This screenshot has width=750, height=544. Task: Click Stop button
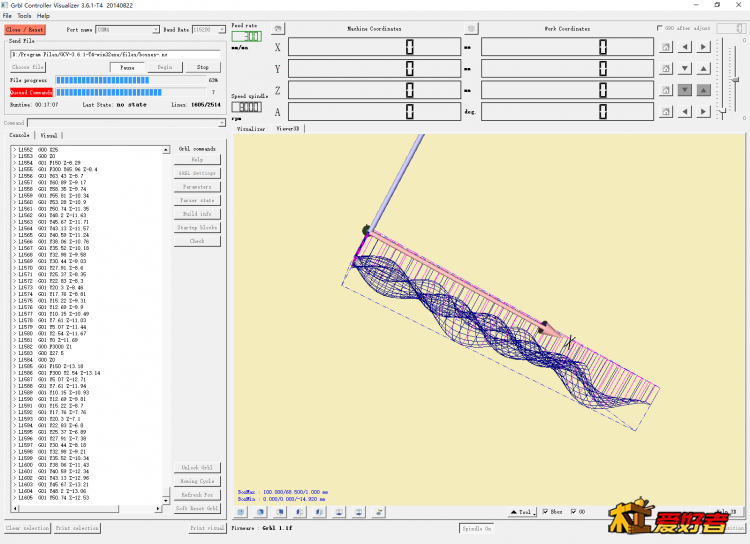203,67
